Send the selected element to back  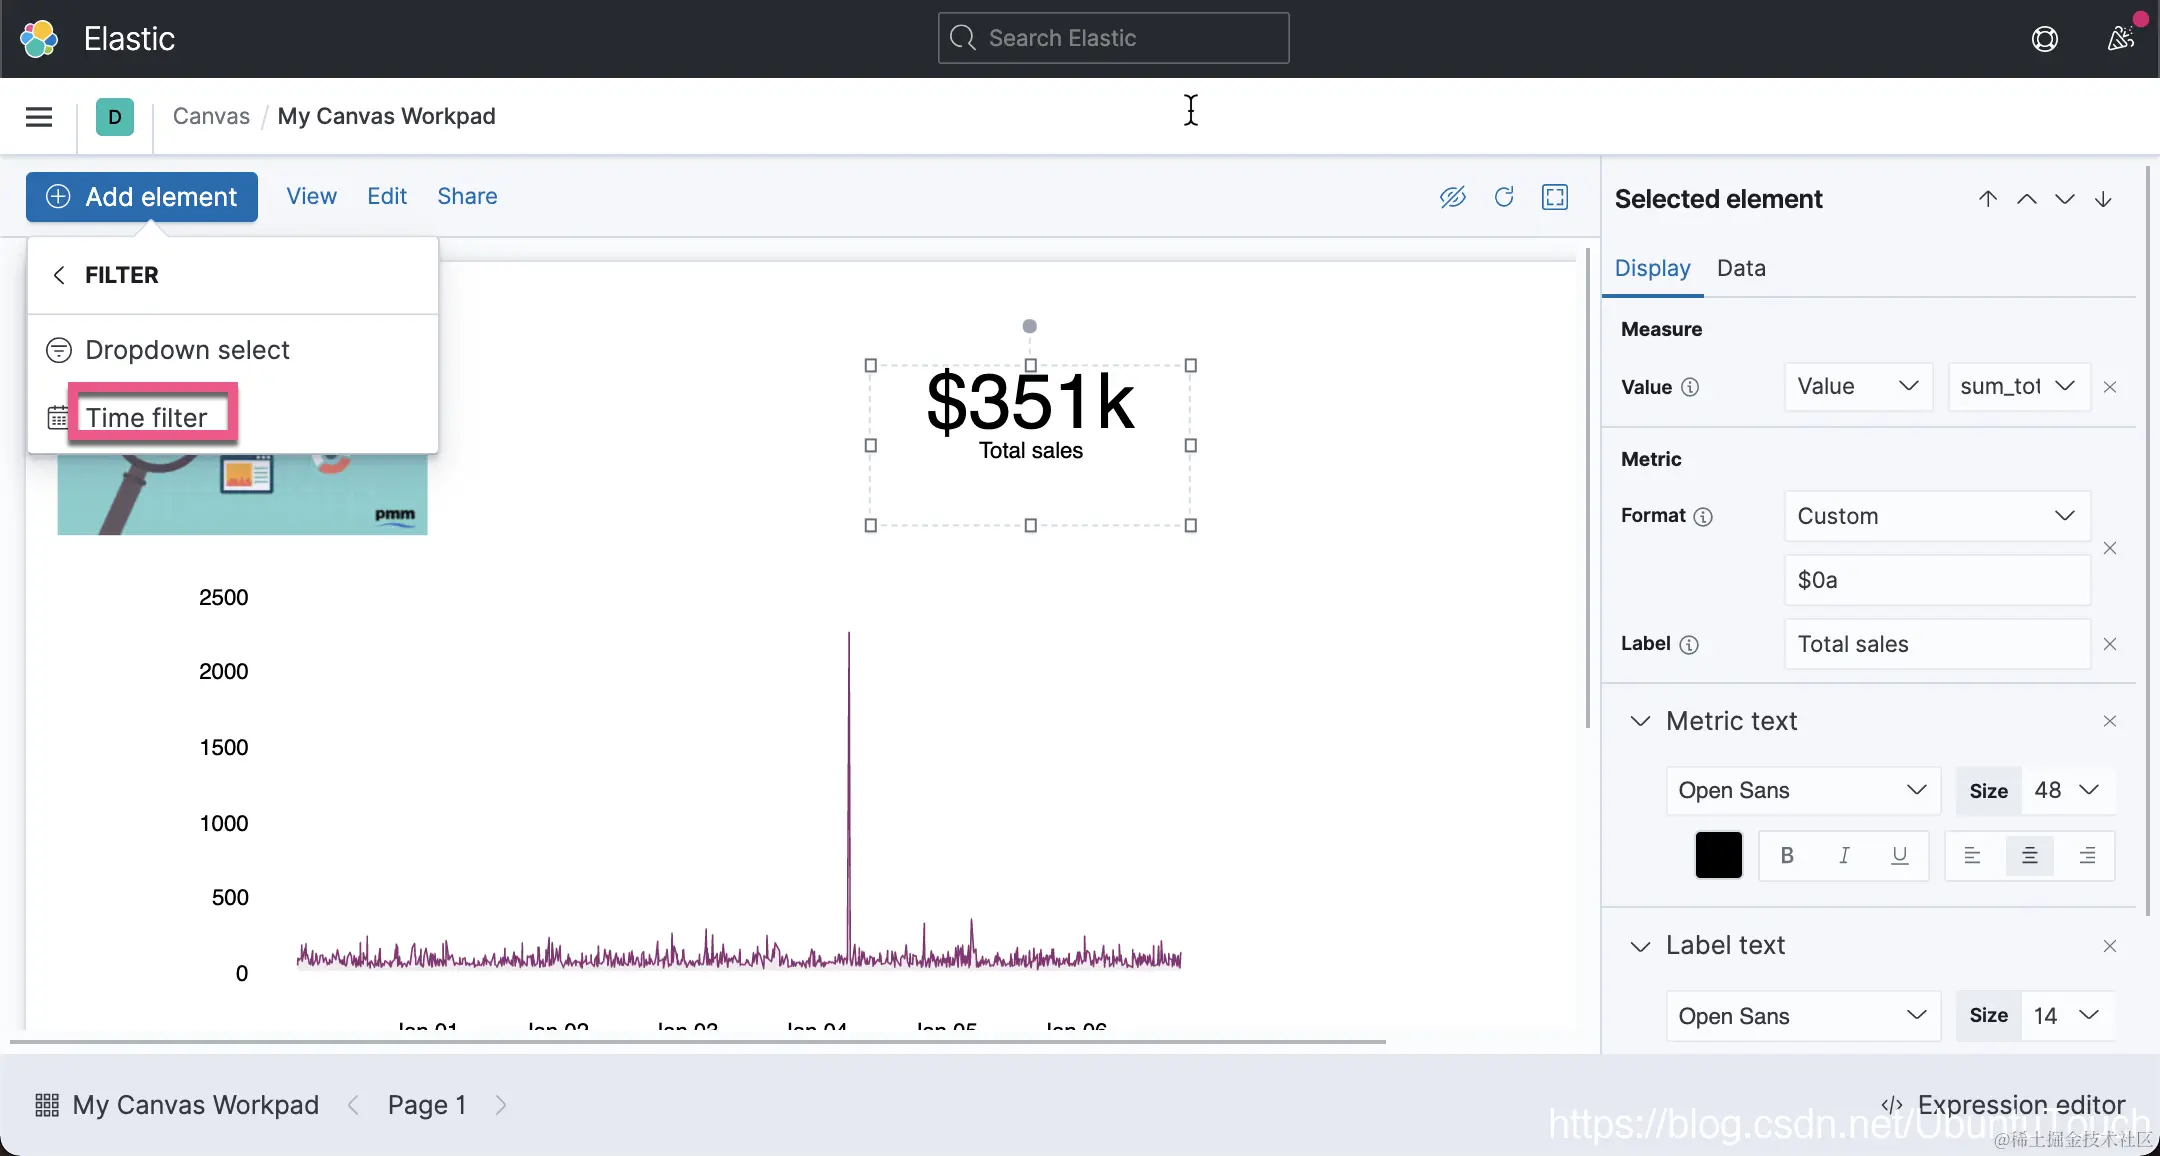[x=2103, y=199]
